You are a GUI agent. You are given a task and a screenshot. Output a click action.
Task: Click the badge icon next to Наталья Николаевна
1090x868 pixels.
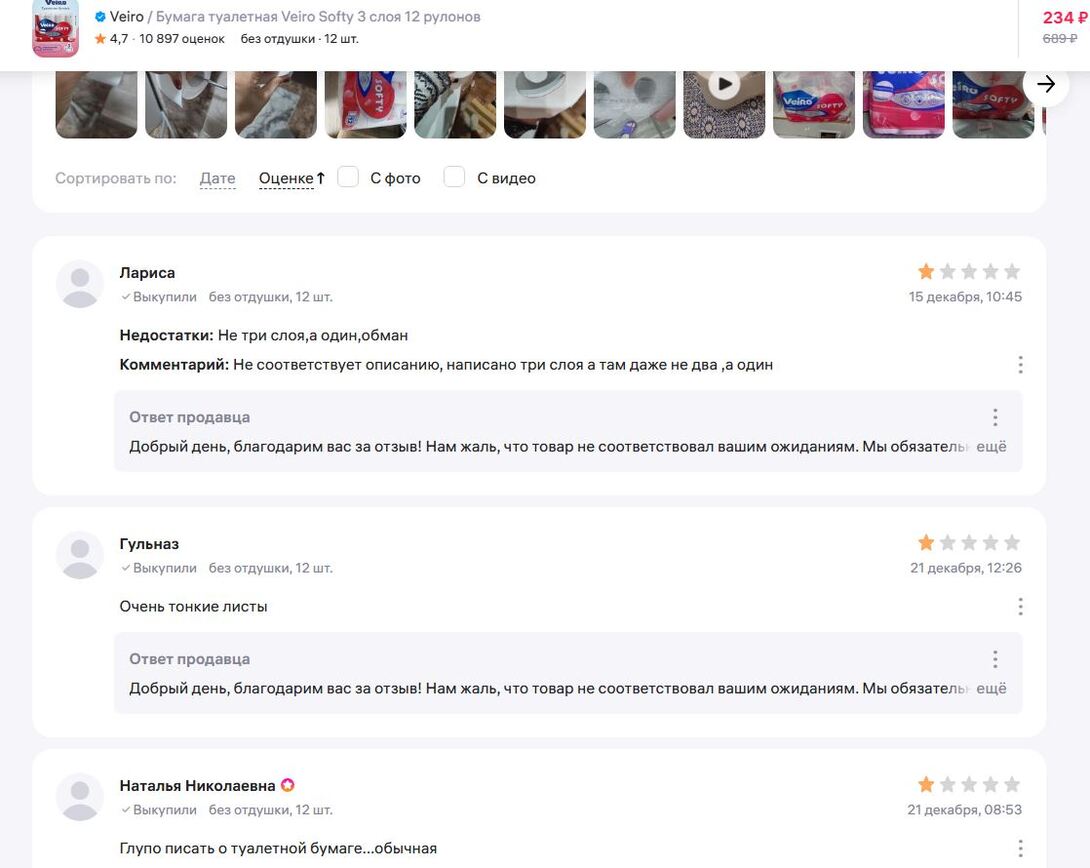(288, 785)
